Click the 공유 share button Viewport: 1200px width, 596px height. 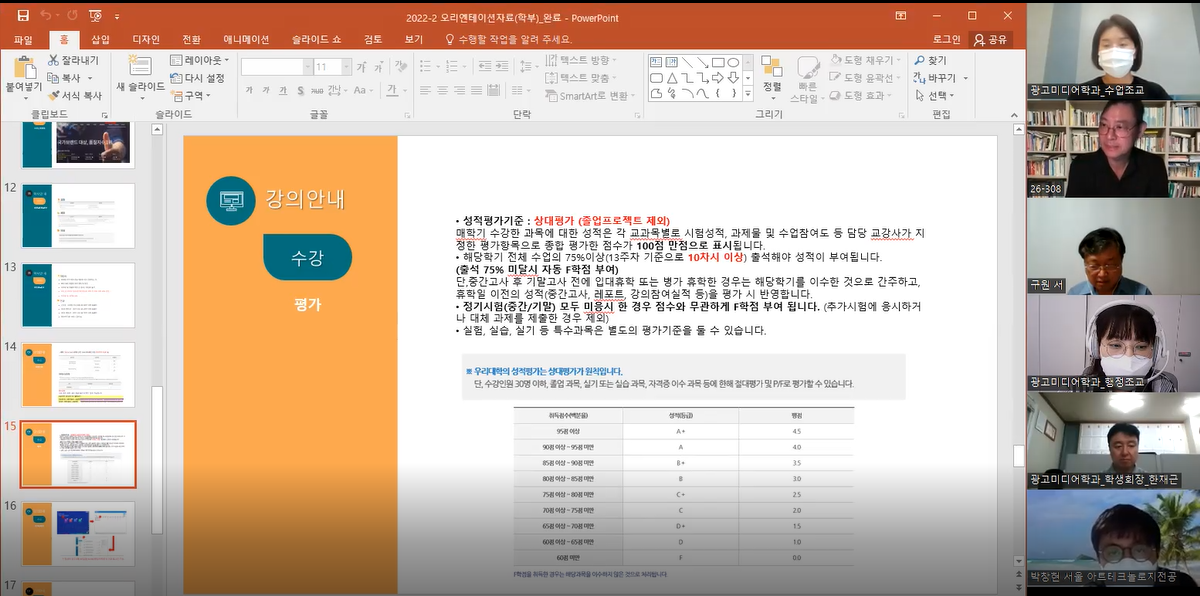click(x=989, y=40)
